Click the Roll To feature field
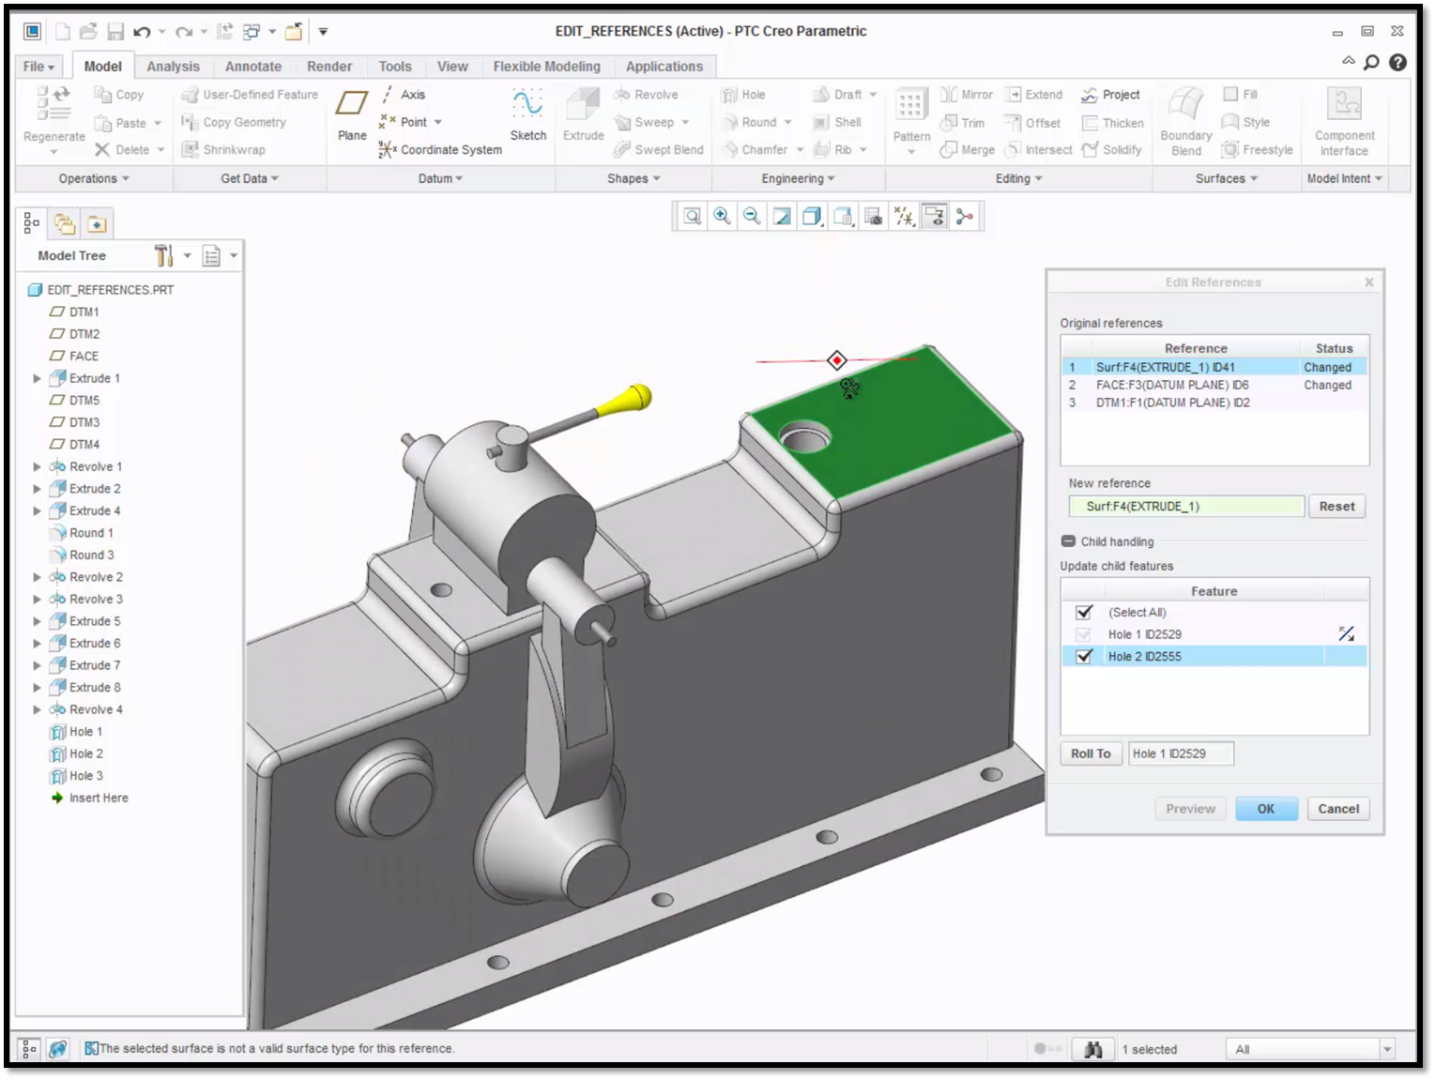Viewport: 1435px width, 1080px height. tap(1180, 753)
